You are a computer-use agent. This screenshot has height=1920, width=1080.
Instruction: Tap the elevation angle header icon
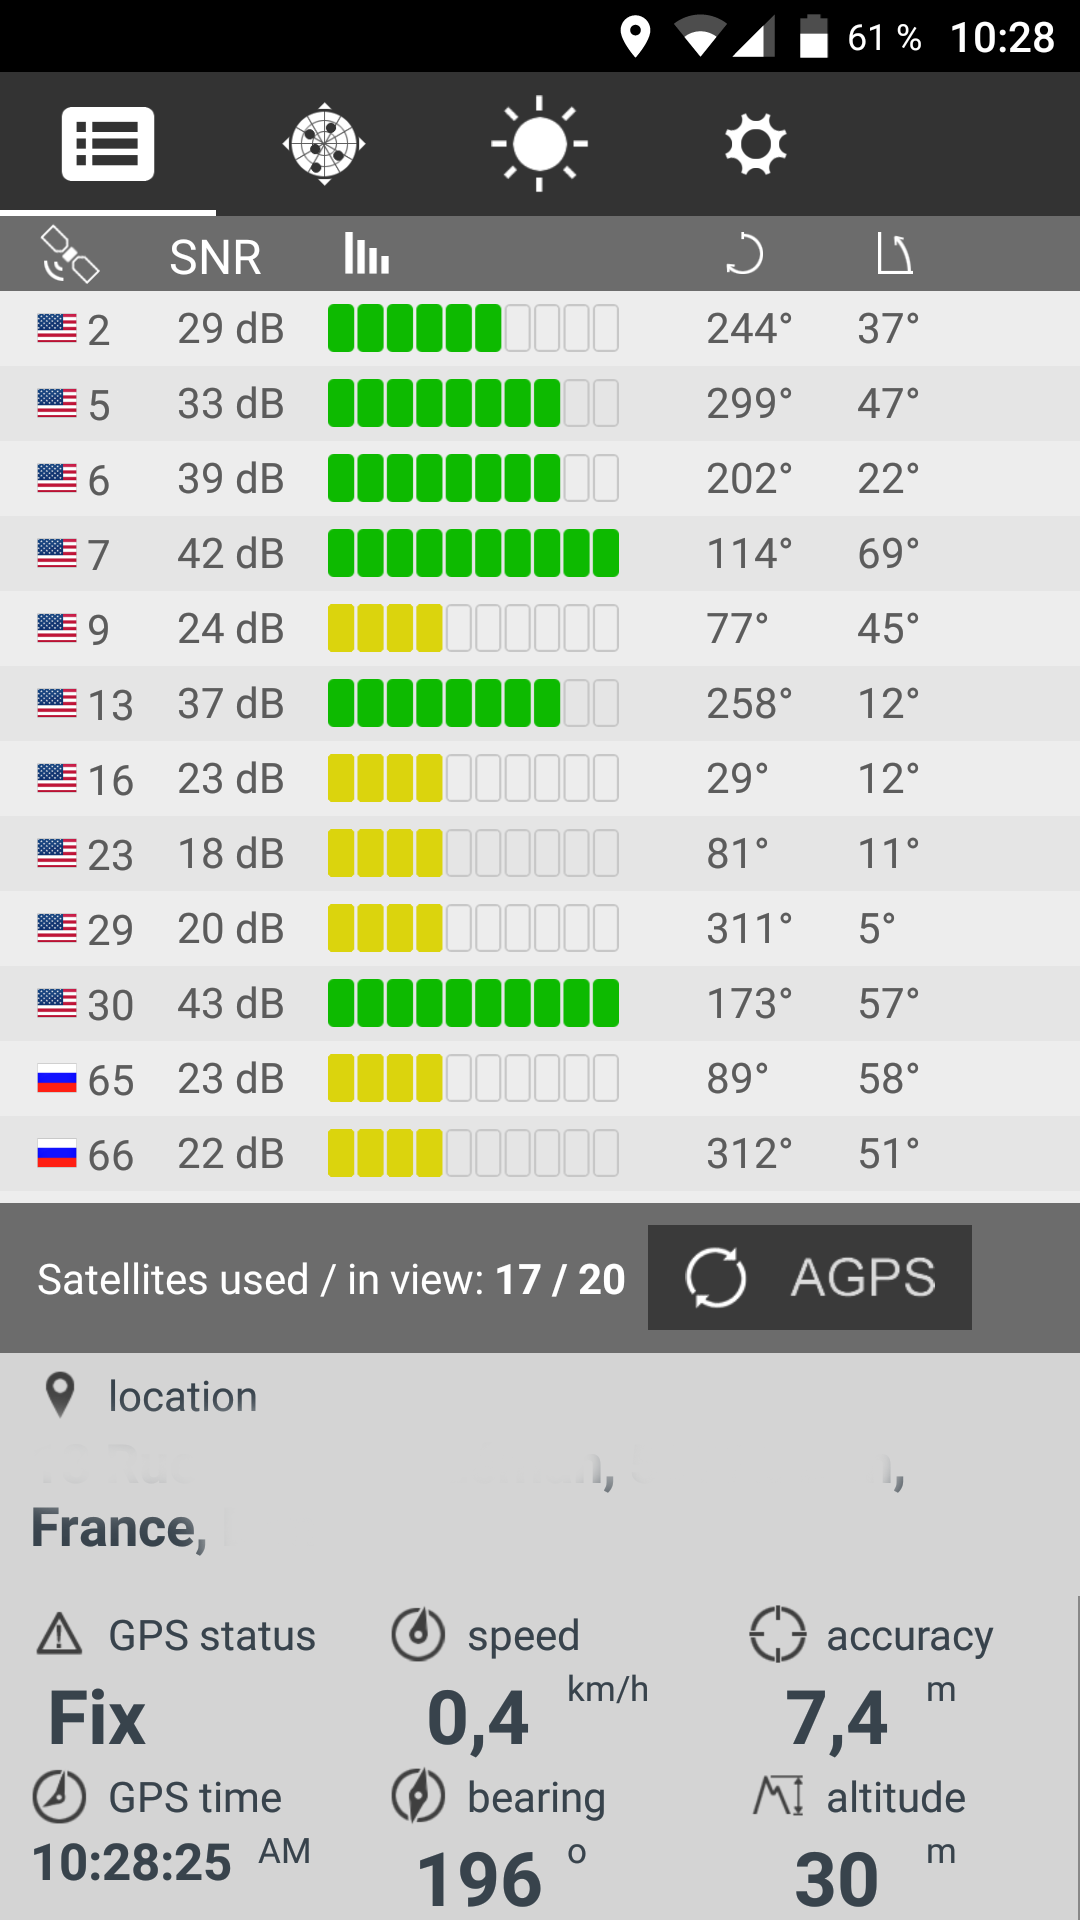click(x=893, y=254)
